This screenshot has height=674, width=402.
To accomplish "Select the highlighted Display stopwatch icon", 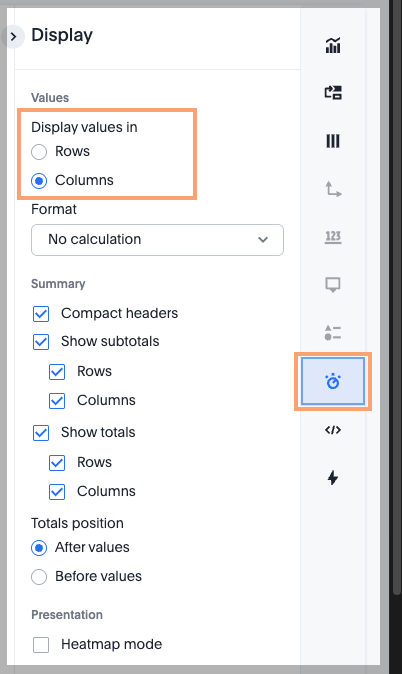I will [x=333, y=381].
